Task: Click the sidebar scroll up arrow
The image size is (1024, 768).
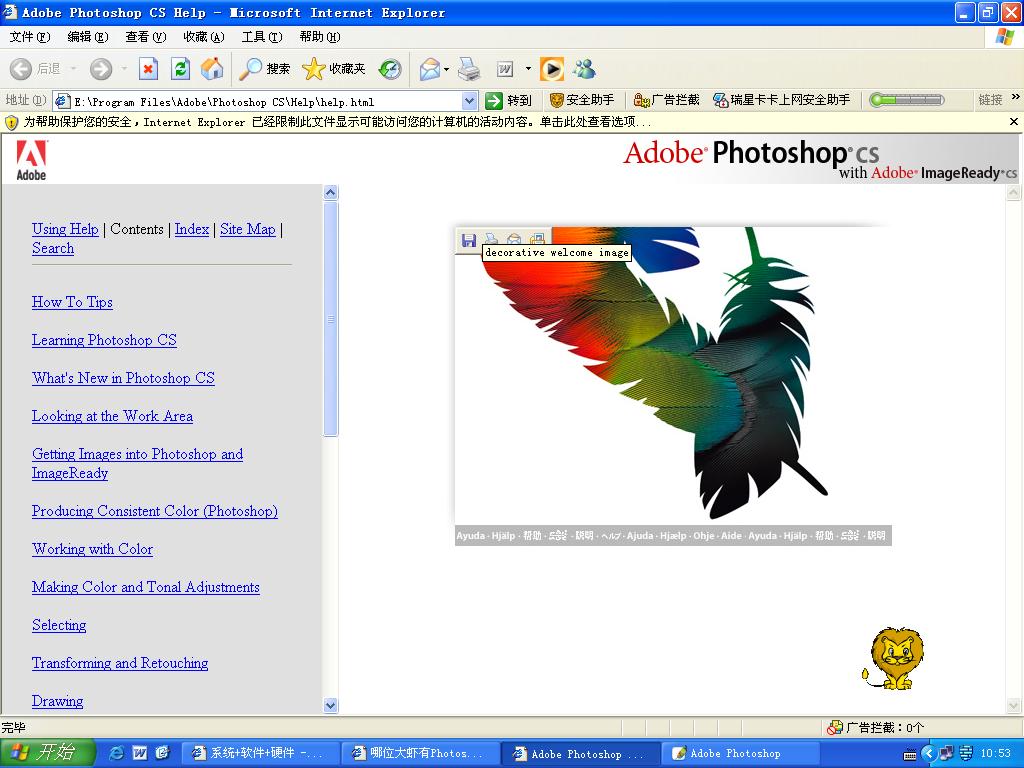Action: (x=330, y=192)
